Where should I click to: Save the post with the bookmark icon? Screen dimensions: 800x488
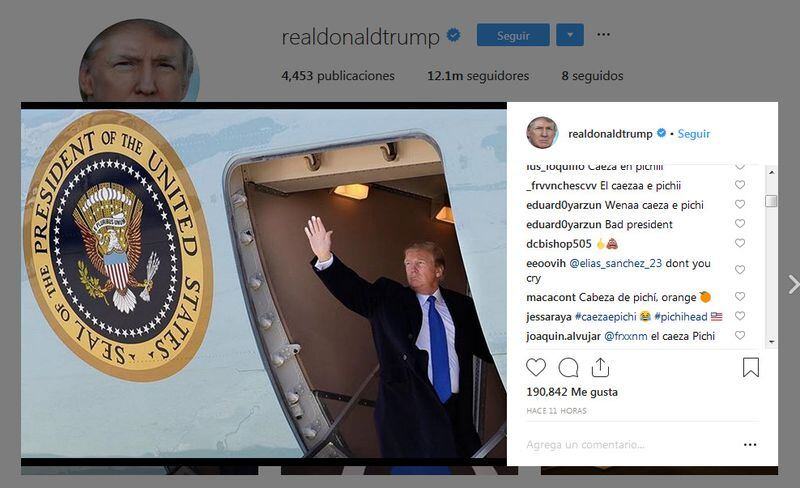coord(751,367)
